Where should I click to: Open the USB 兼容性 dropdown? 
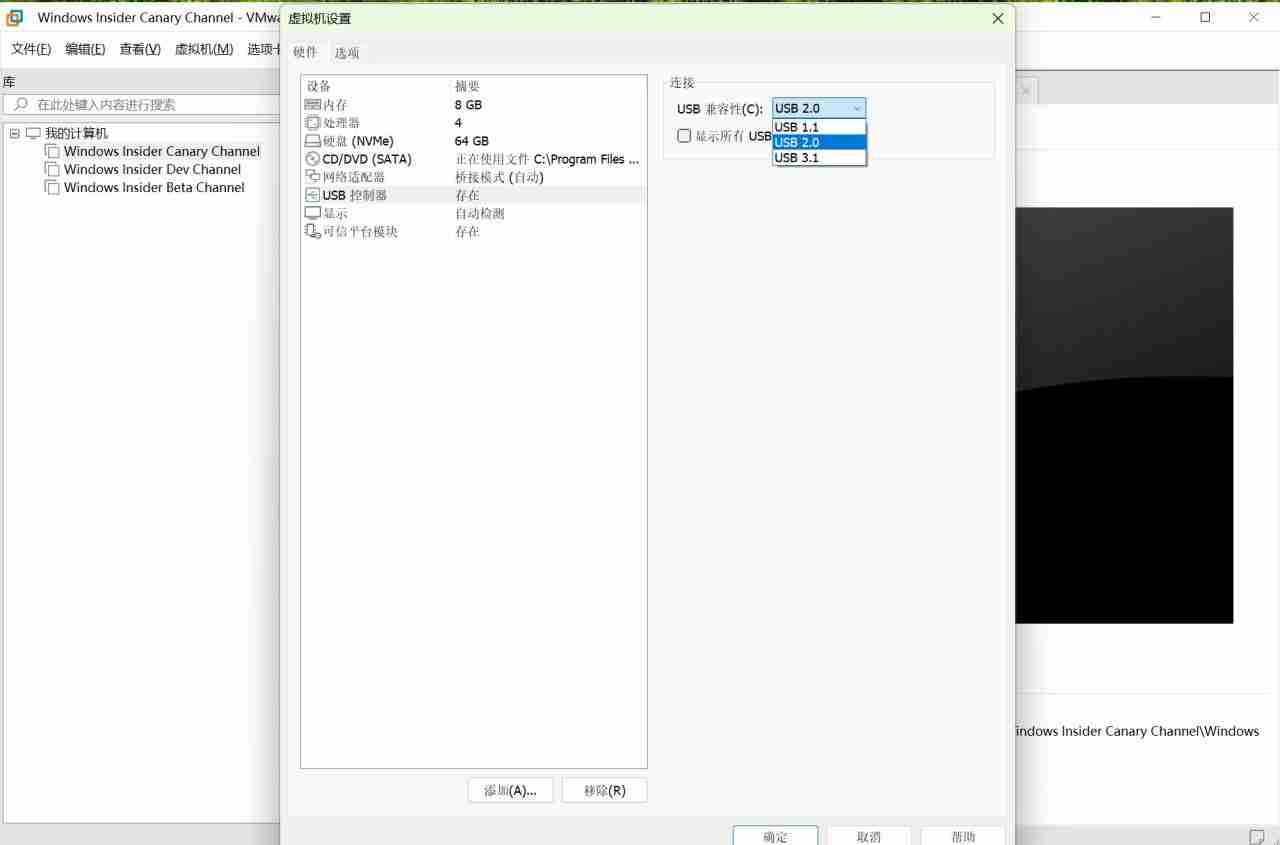coord(857,107)
